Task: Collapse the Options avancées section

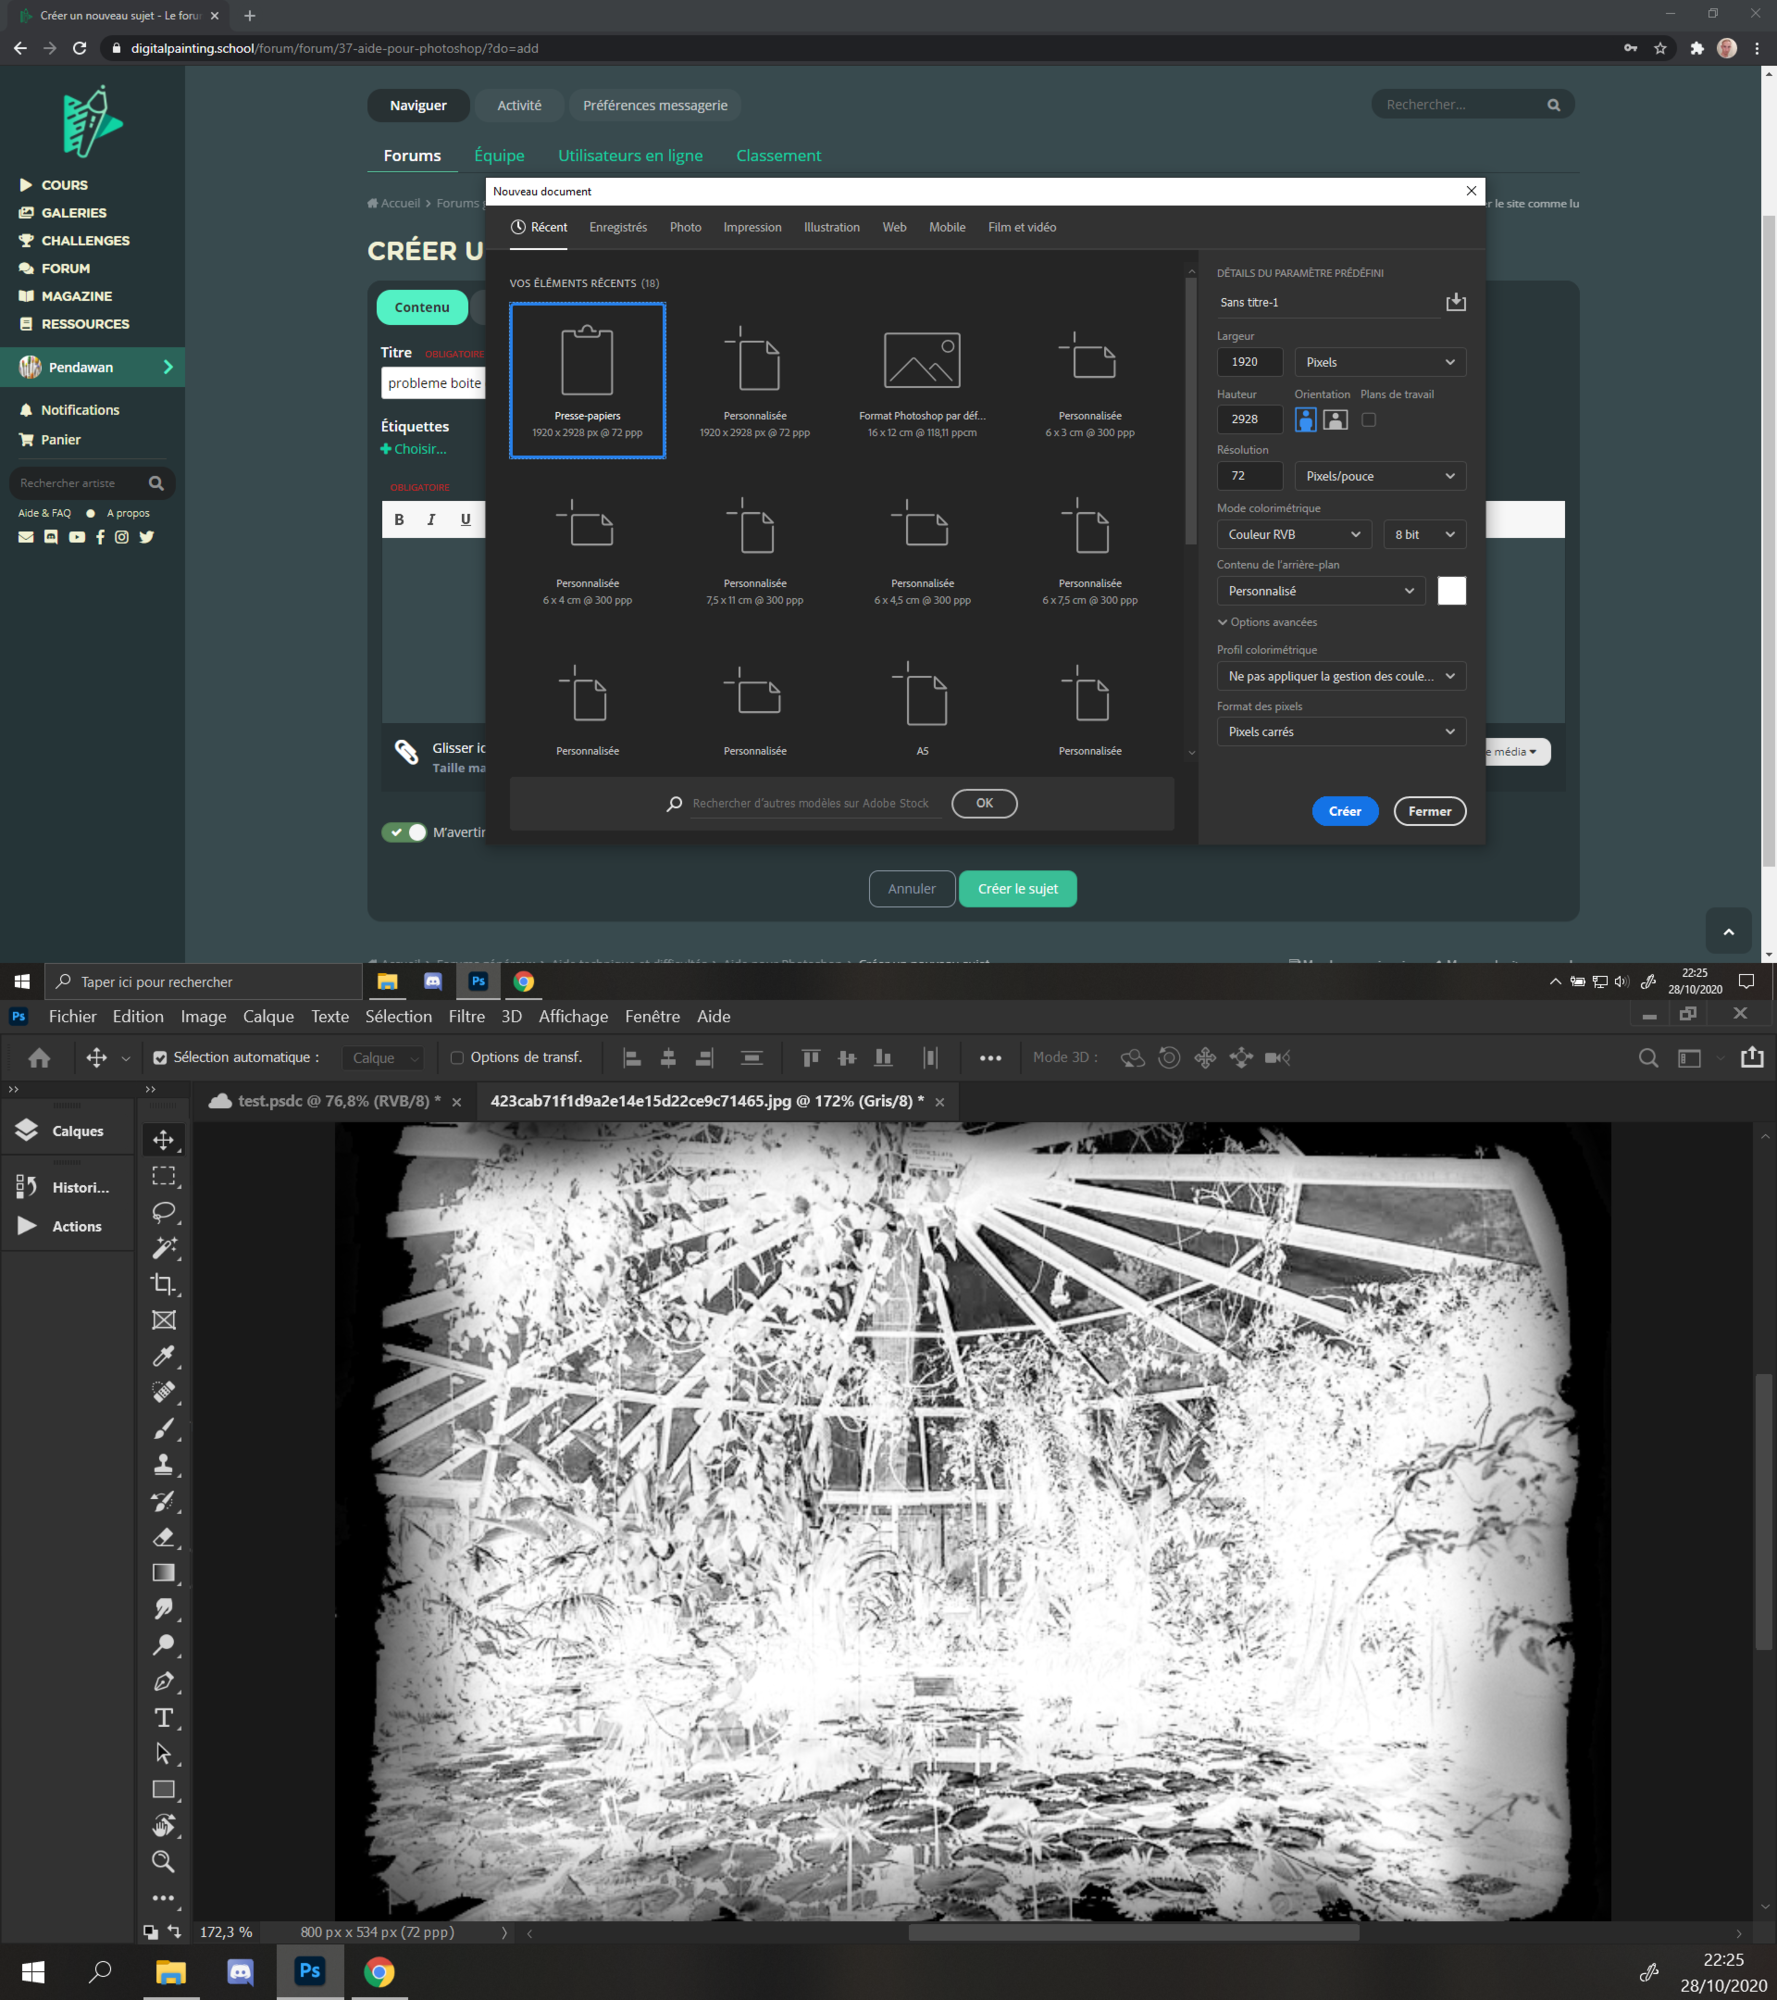Action: [x=1267, y=622]
